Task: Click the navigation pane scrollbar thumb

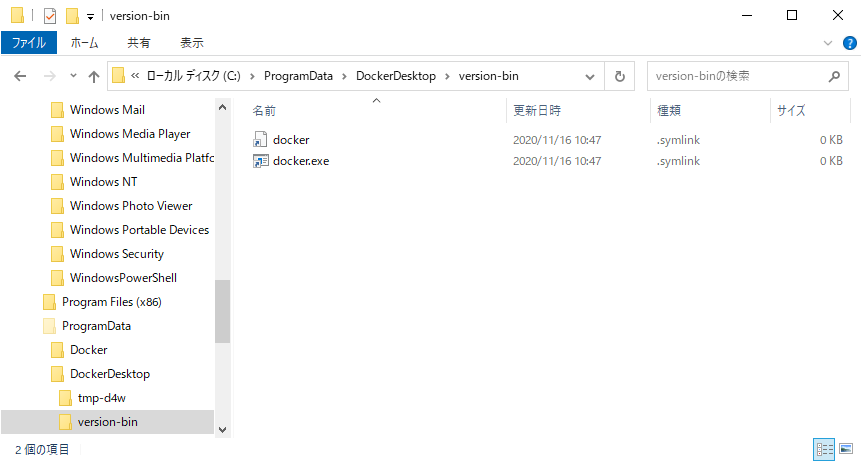Action: pyautogui.click(x=223, y=311)
